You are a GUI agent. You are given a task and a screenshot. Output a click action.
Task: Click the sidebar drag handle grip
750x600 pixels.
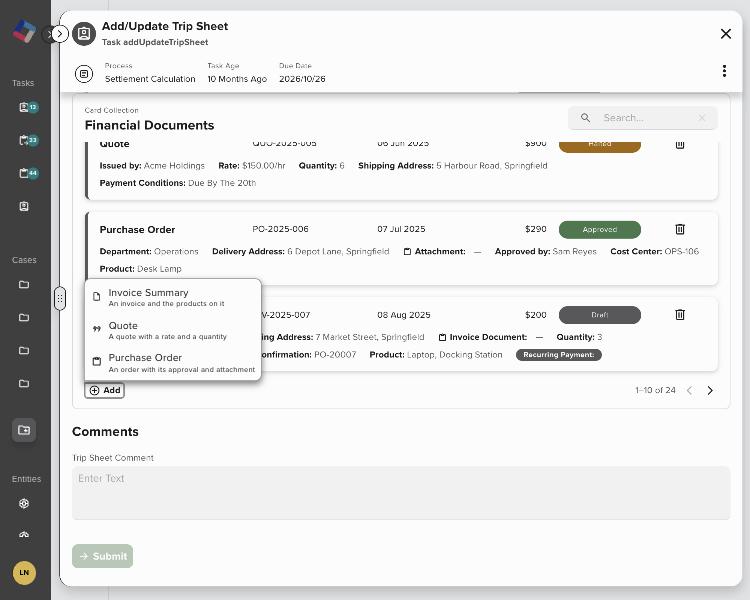(60, 299)
